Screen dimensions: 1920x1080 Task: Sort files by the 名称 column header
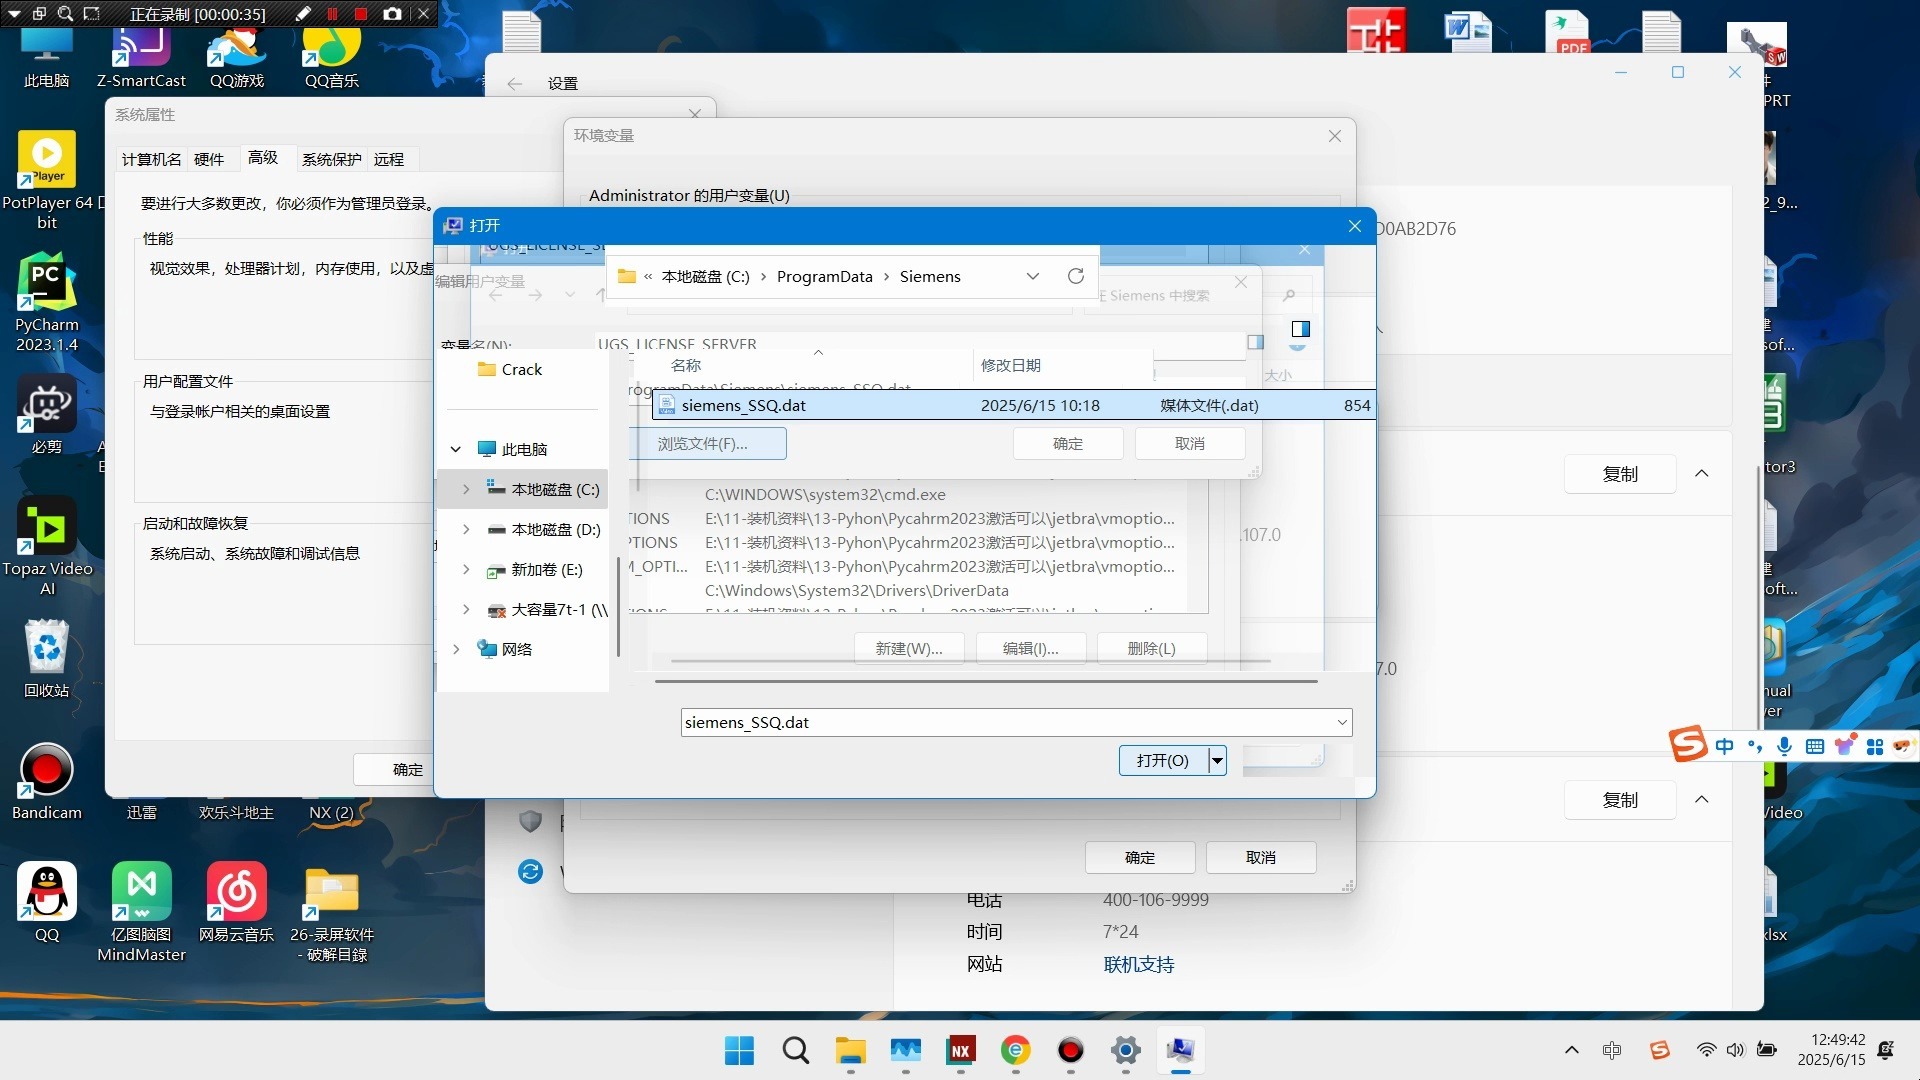coord(686,365)
